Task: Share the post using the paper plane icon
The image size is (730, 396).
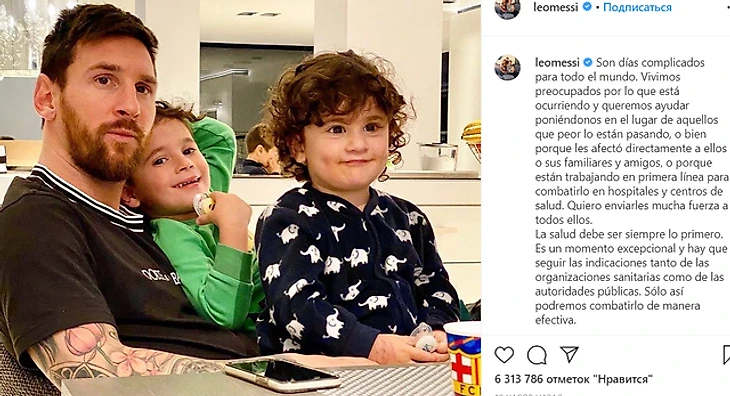Action: [x=569, y=355]
